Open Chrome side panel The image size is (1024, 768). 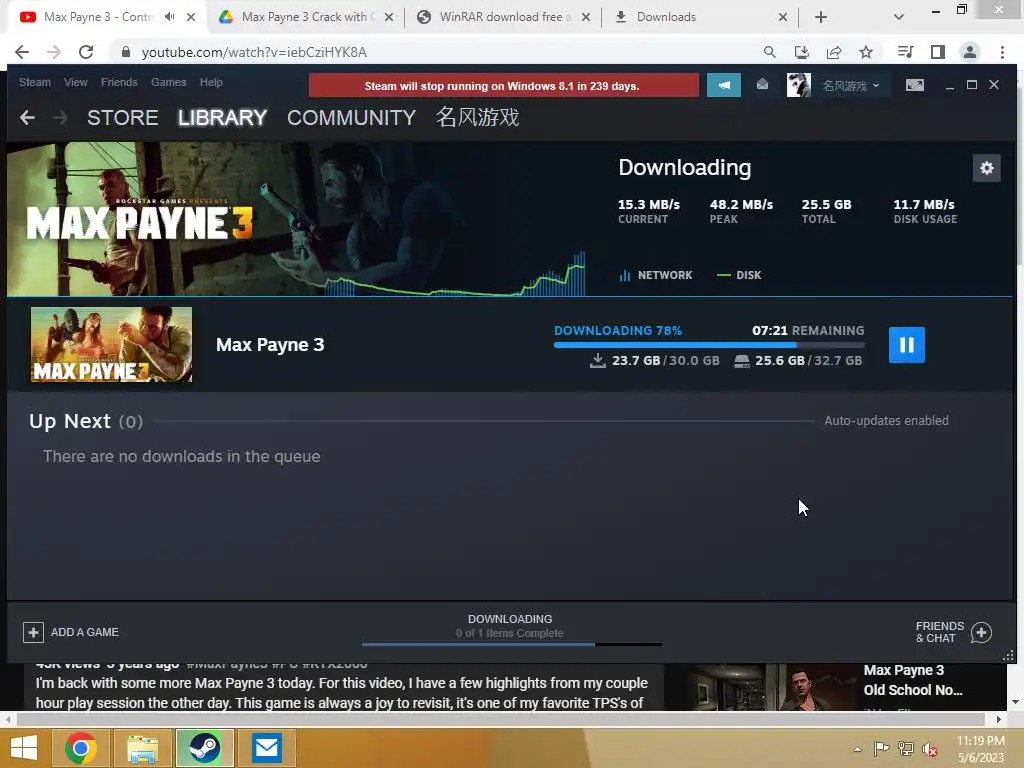(x=938, y=52)
